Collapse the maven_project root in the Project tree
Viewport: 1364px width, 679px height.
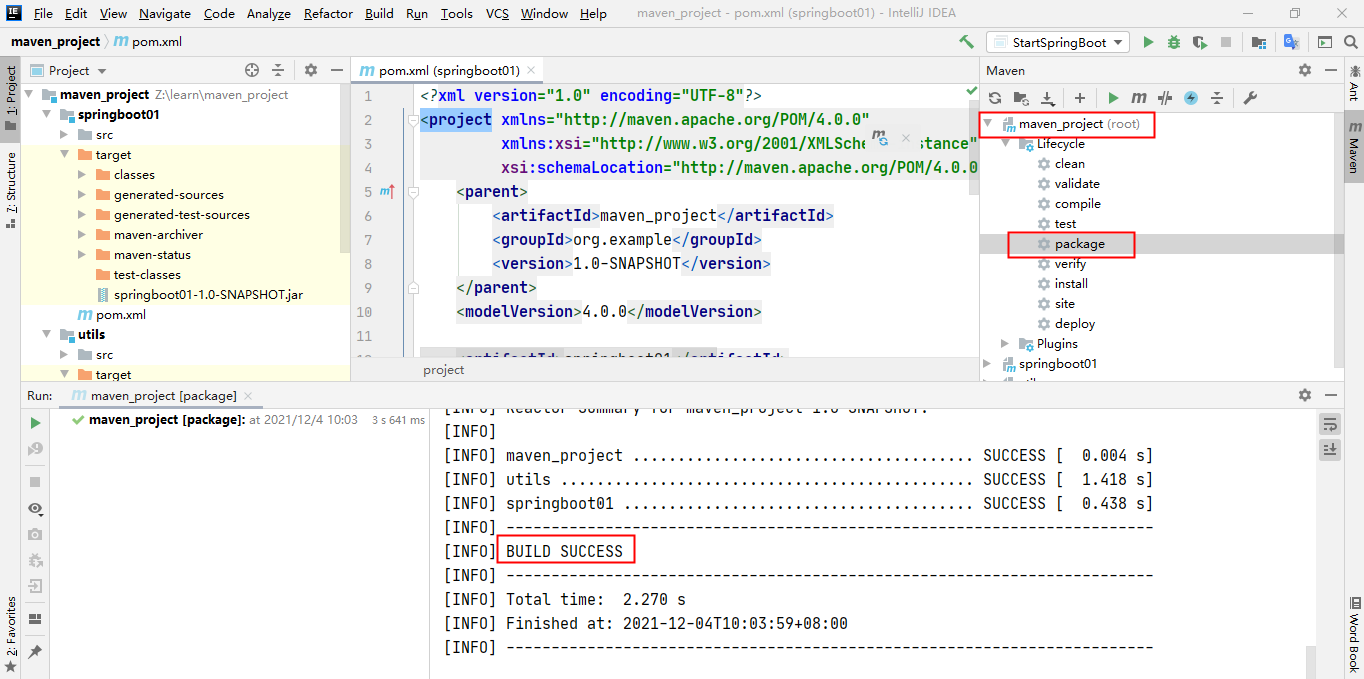[x=28, y=95]
